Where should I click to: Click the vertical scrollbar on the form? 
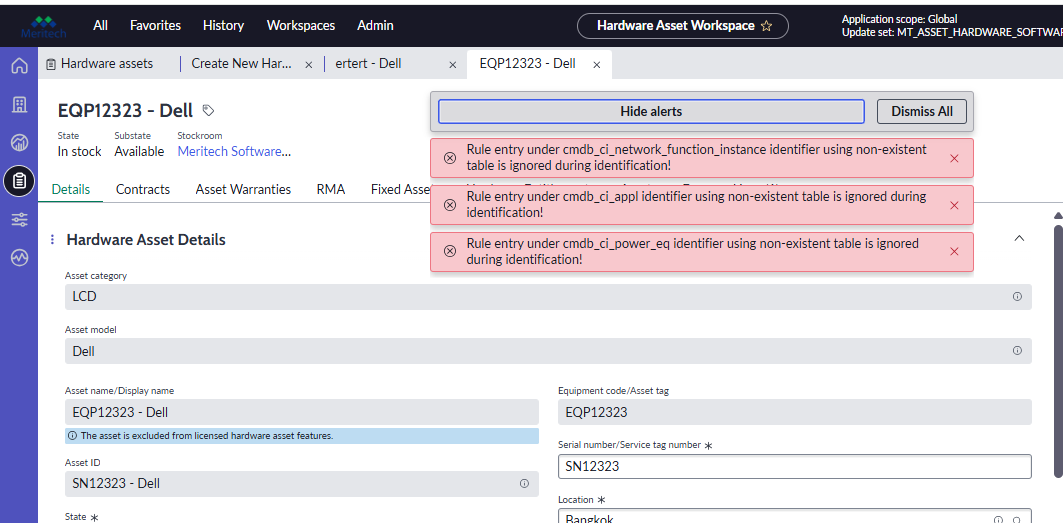pyautogui.click(x=1058, y=350)
